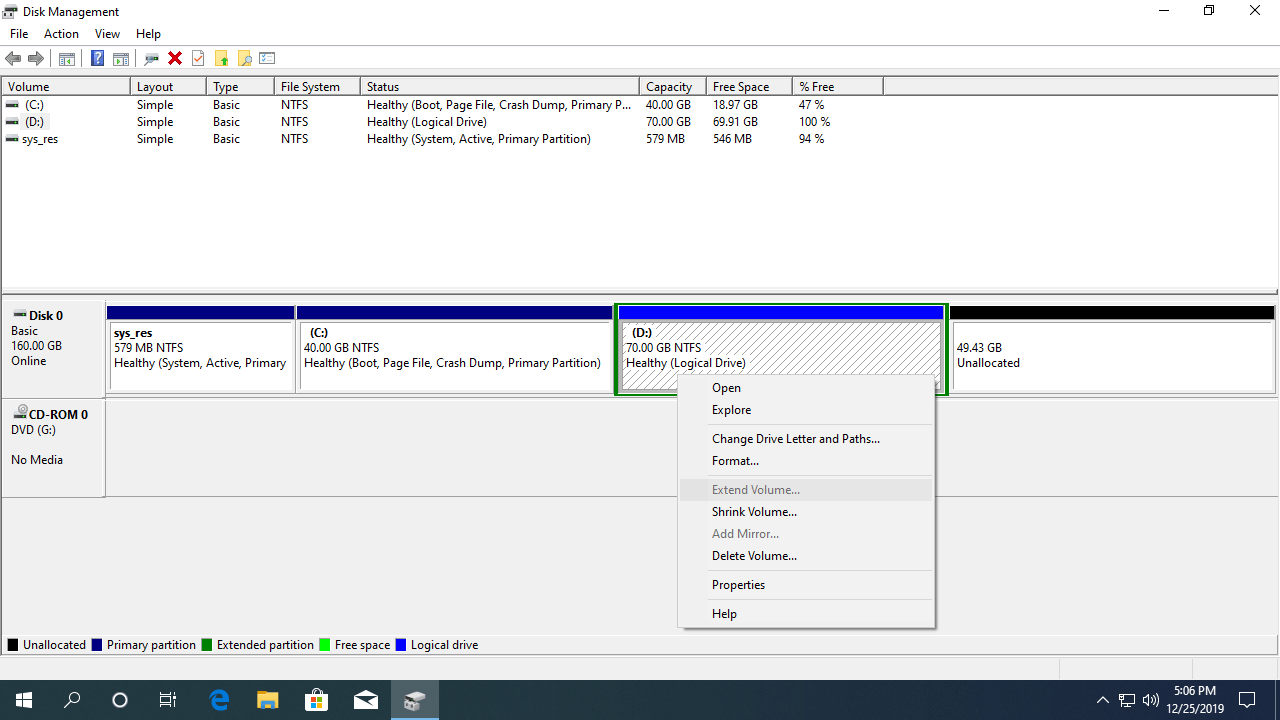Select the 49.43 GB Unallocated partition block
The height and width of the screenshot is (720, 1280).
[1112, 355]
